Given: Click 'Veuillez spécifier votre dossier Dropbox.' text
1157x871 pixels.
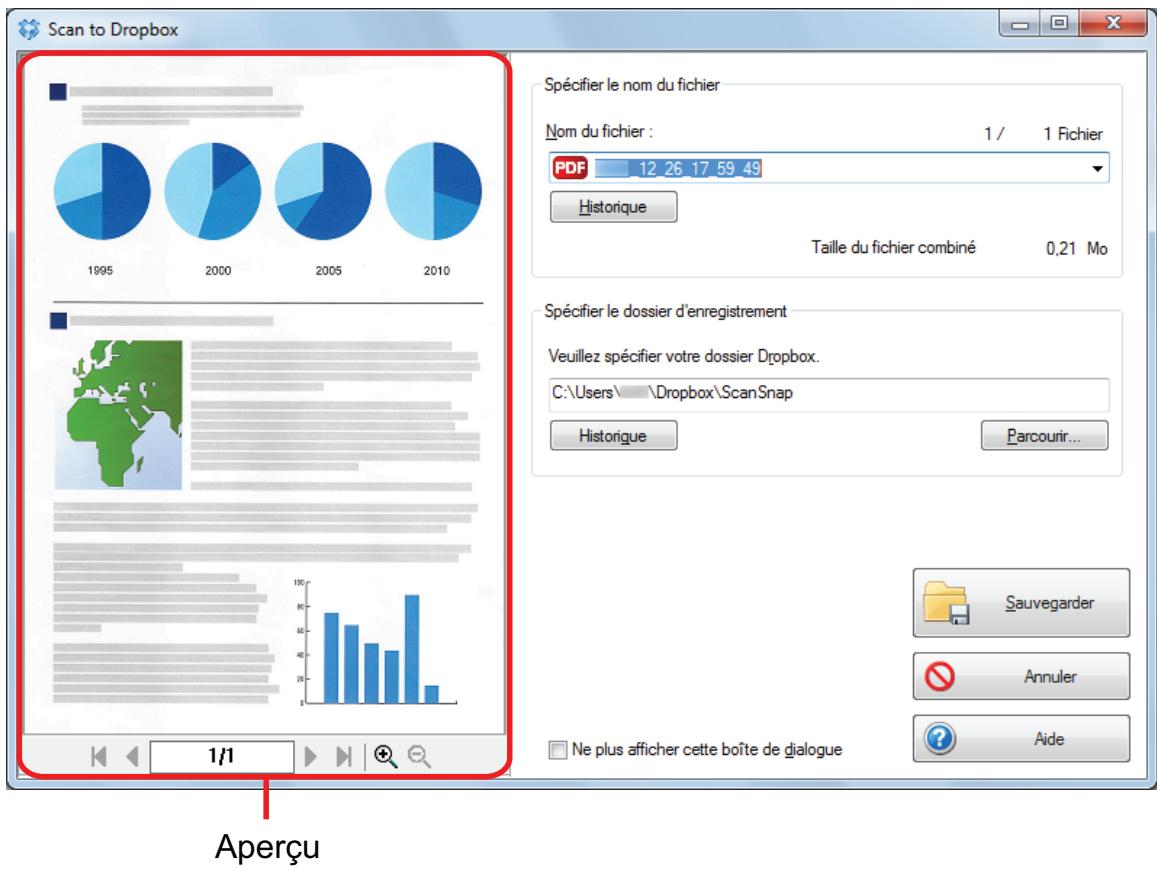Looking at the screenshot, I should [x=683, y=357].
